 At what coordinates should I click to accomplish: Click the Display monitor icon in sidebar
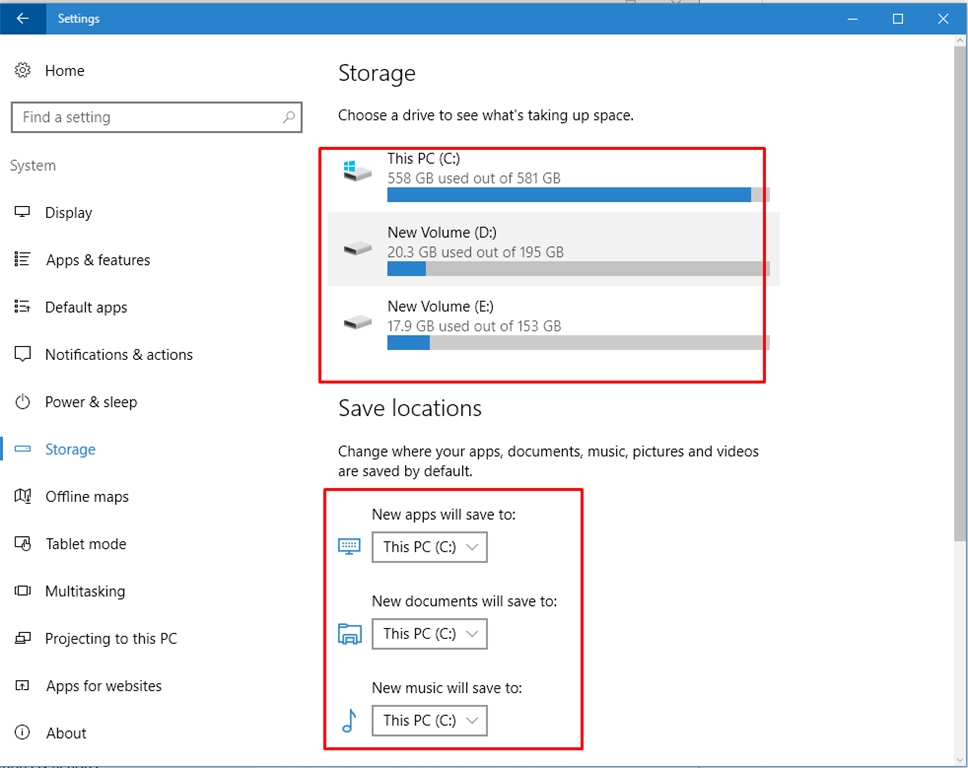tap(23, 213)
